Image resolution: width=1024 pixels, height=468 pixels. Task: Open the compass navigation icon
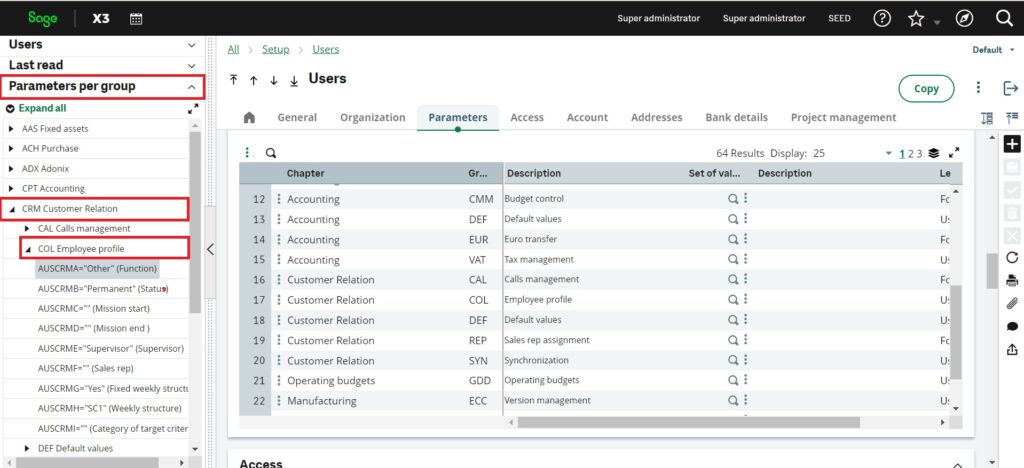tap(964, 18)
